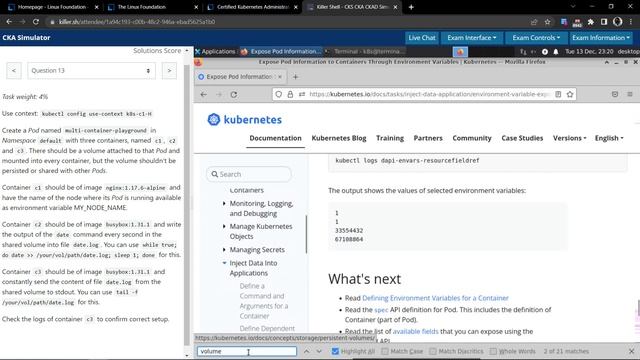Open Versions dropdown

tap(569, 138)
